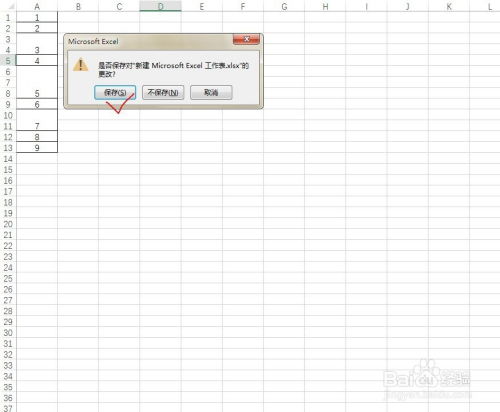Click the Microsoft Excel dialog title bar
This screenshot has height=412, width=500.
point(148,41)
